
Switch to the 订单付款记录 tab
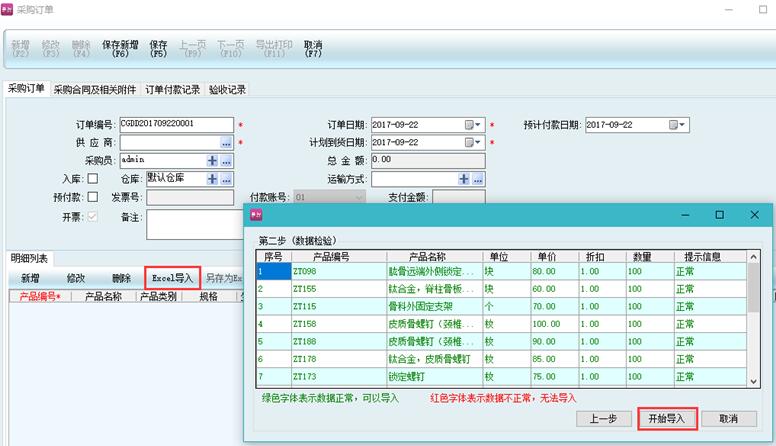click(x=173, y=90)
